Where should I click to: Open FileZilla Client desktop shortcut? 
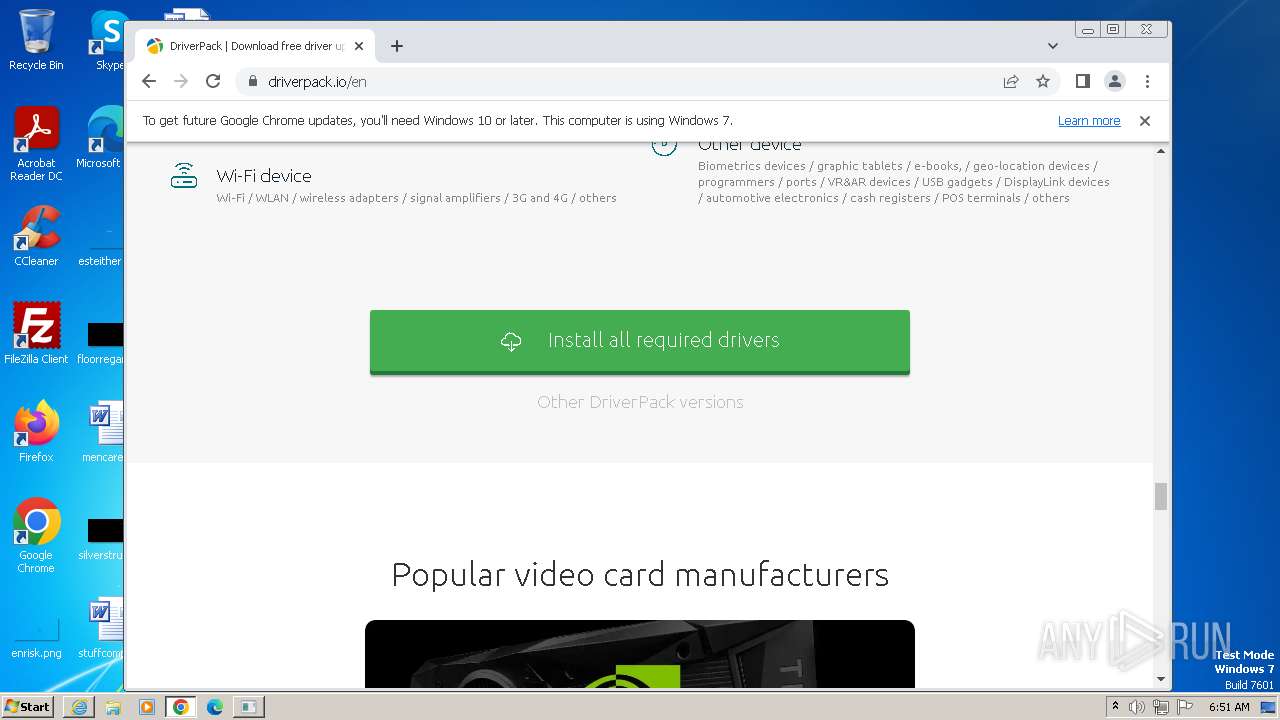pos(36,334)
